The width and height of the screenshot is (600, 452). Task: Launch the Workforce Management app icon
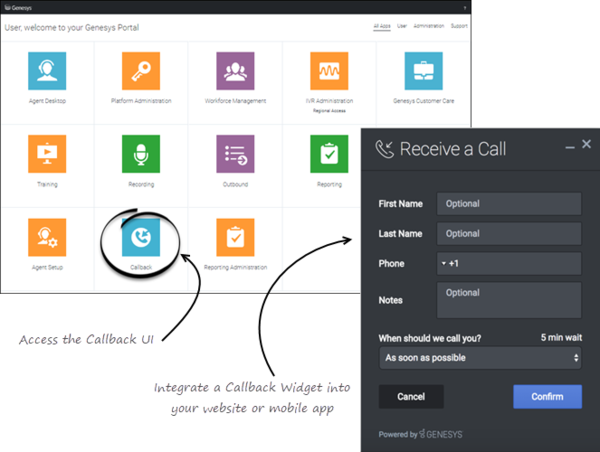235,71
